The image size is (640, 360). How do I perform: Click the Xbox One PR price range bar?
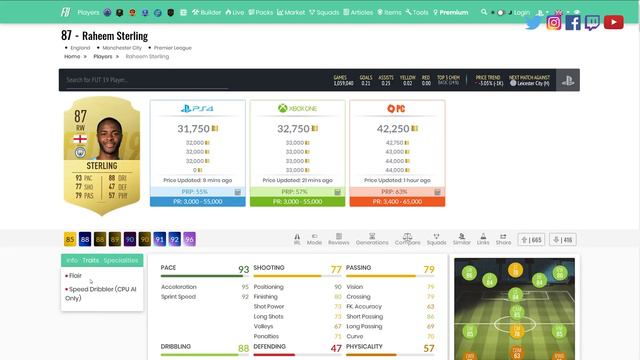(298, 202)
